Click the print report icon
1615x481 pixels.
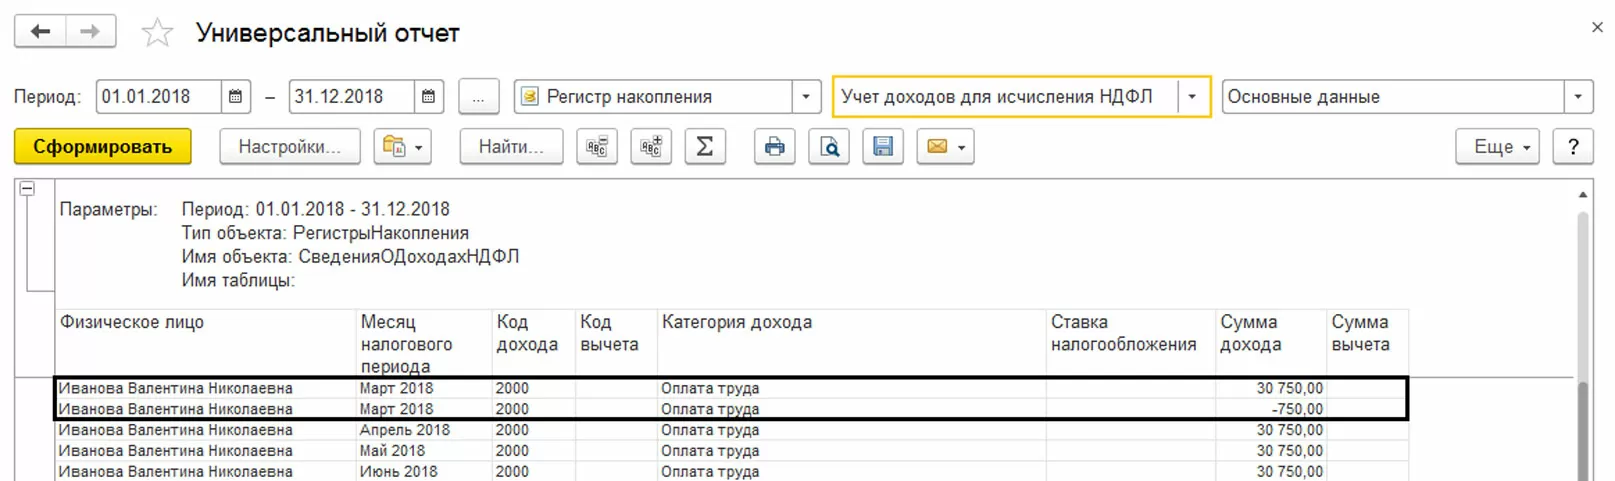(774, 147)
